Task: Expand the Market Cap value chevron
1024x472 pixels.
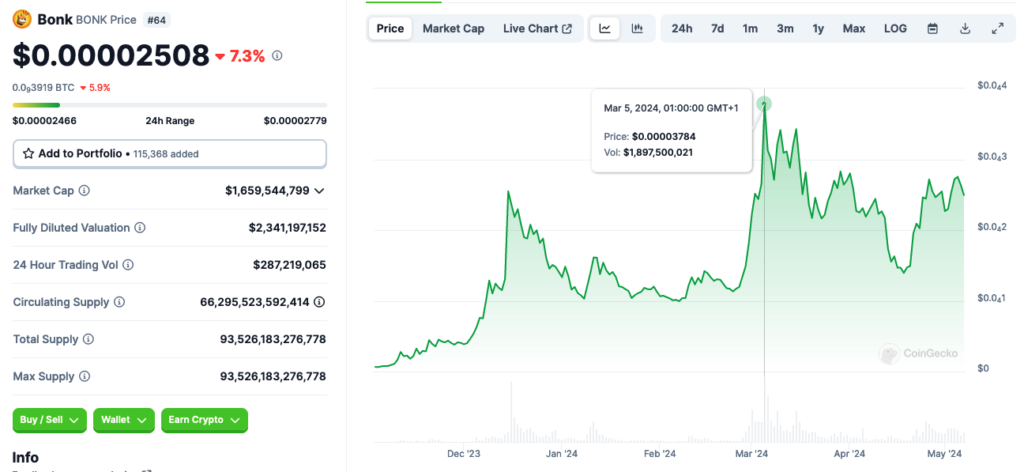Action: pyautogui.click(x=319, y=190)
